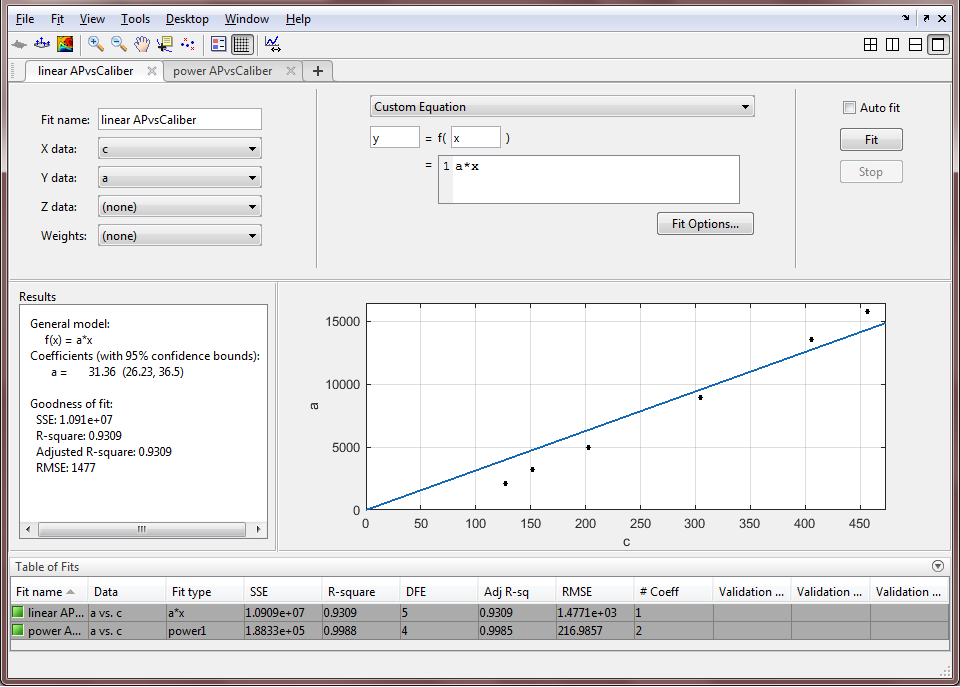Click the dock arrow icon in title bar
Image resolution: width=960 pixels, height=687 pixels.
click(906, 18)
